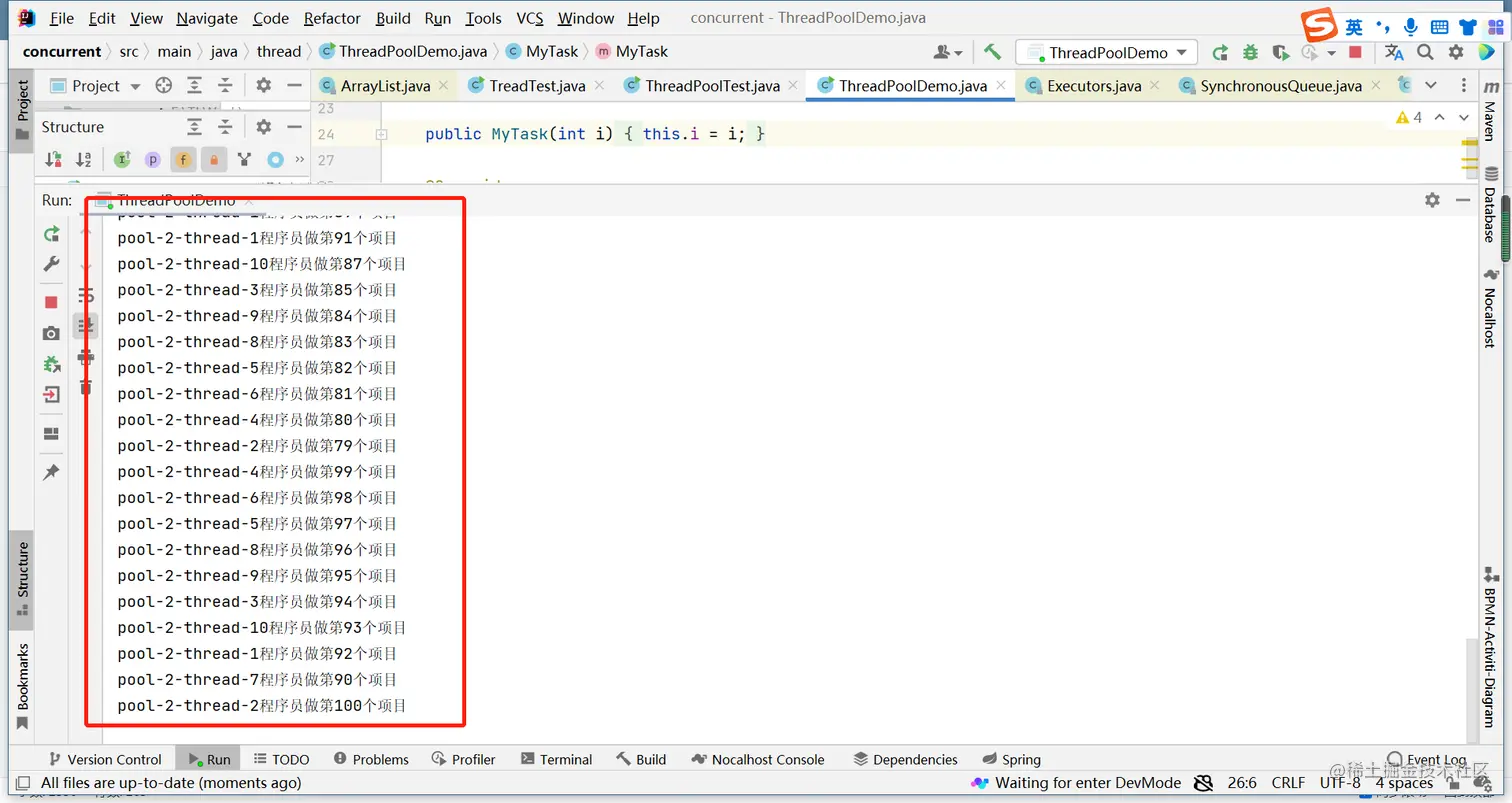Image resolution: width=1512 pixels, height=803 pixels.
Task: Open the Project view dropdown
Action: (96, 86)
